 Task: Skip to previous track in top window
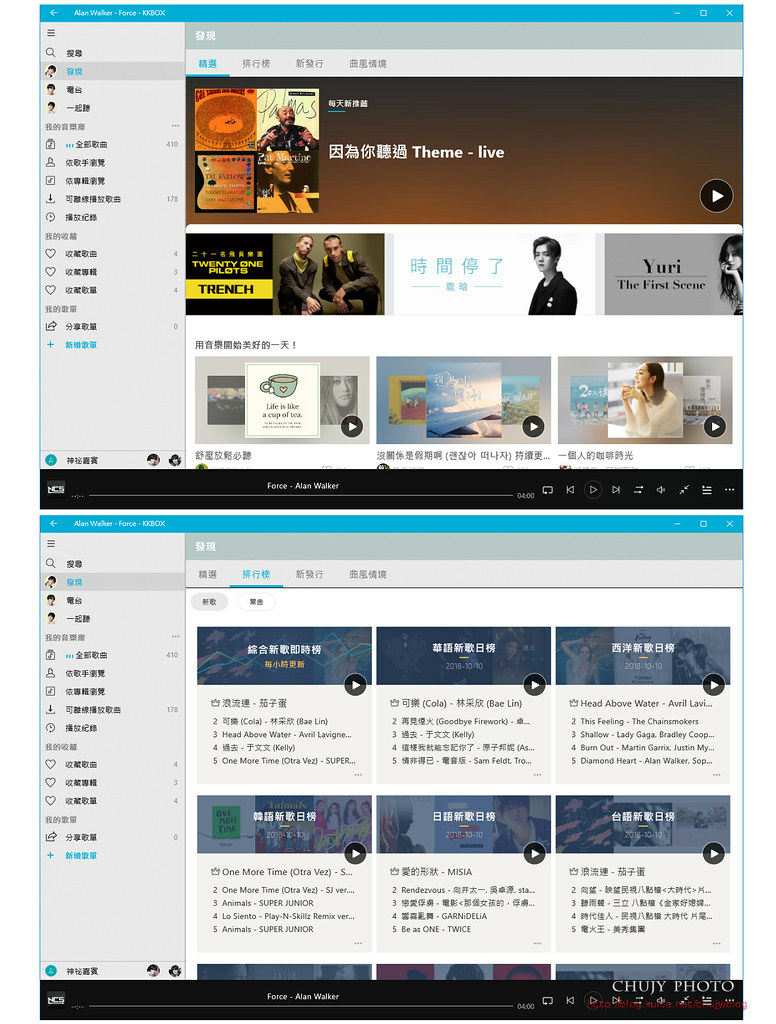click(570, 490)
